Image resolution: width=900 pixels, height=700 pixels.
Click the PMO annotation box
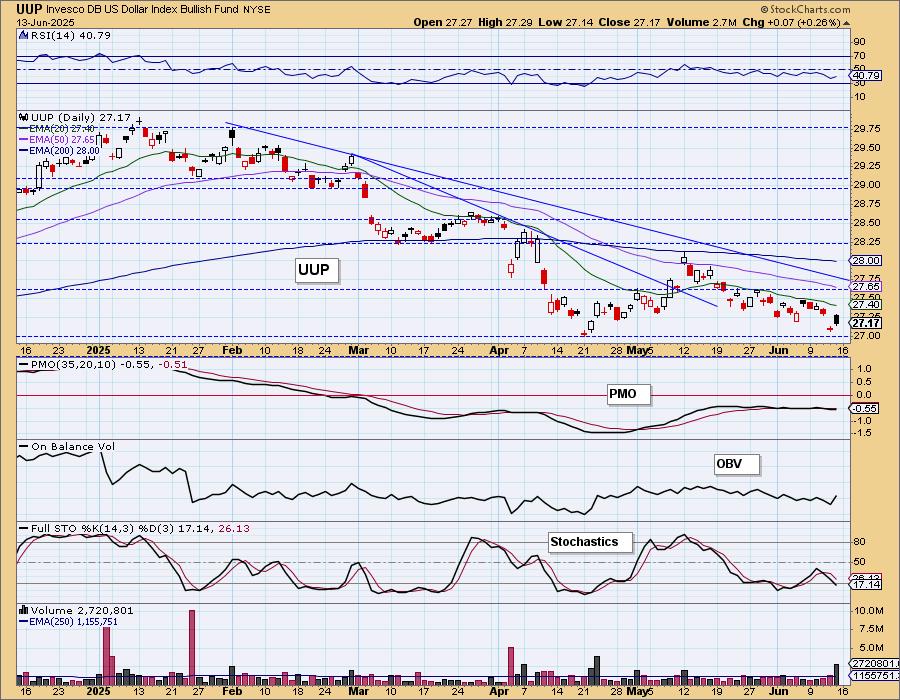click(629, 394)
